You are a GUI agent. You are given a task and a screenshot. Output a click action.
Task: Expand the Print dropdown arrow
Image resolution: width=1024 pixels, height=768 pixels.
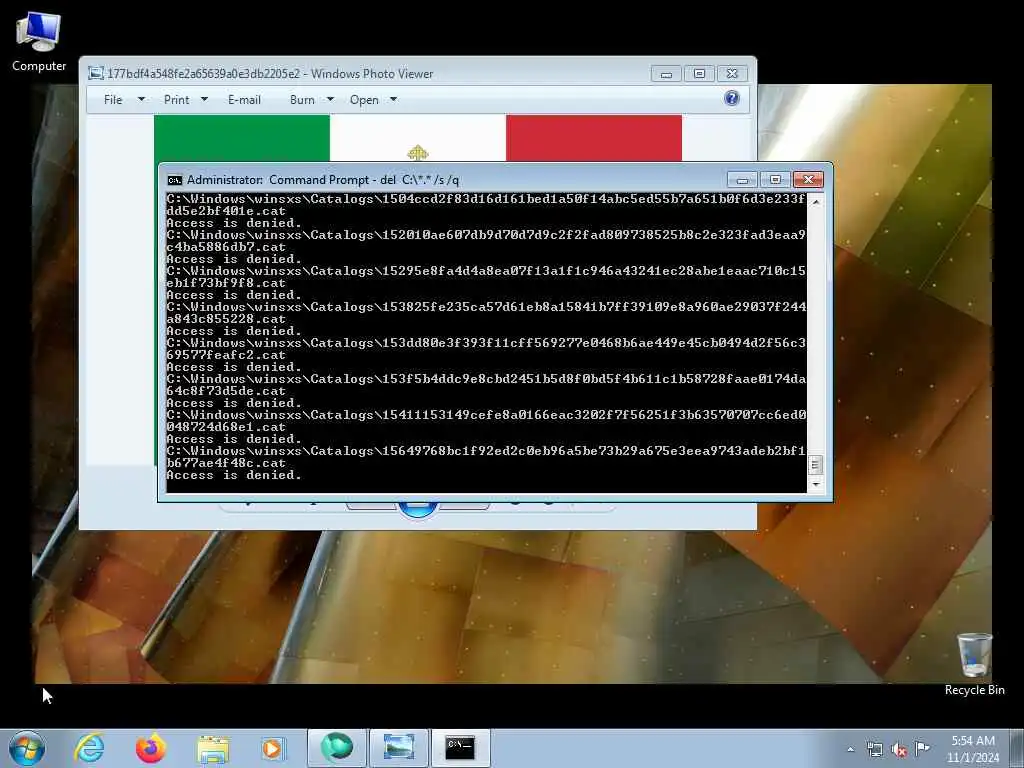coord(204,99)
